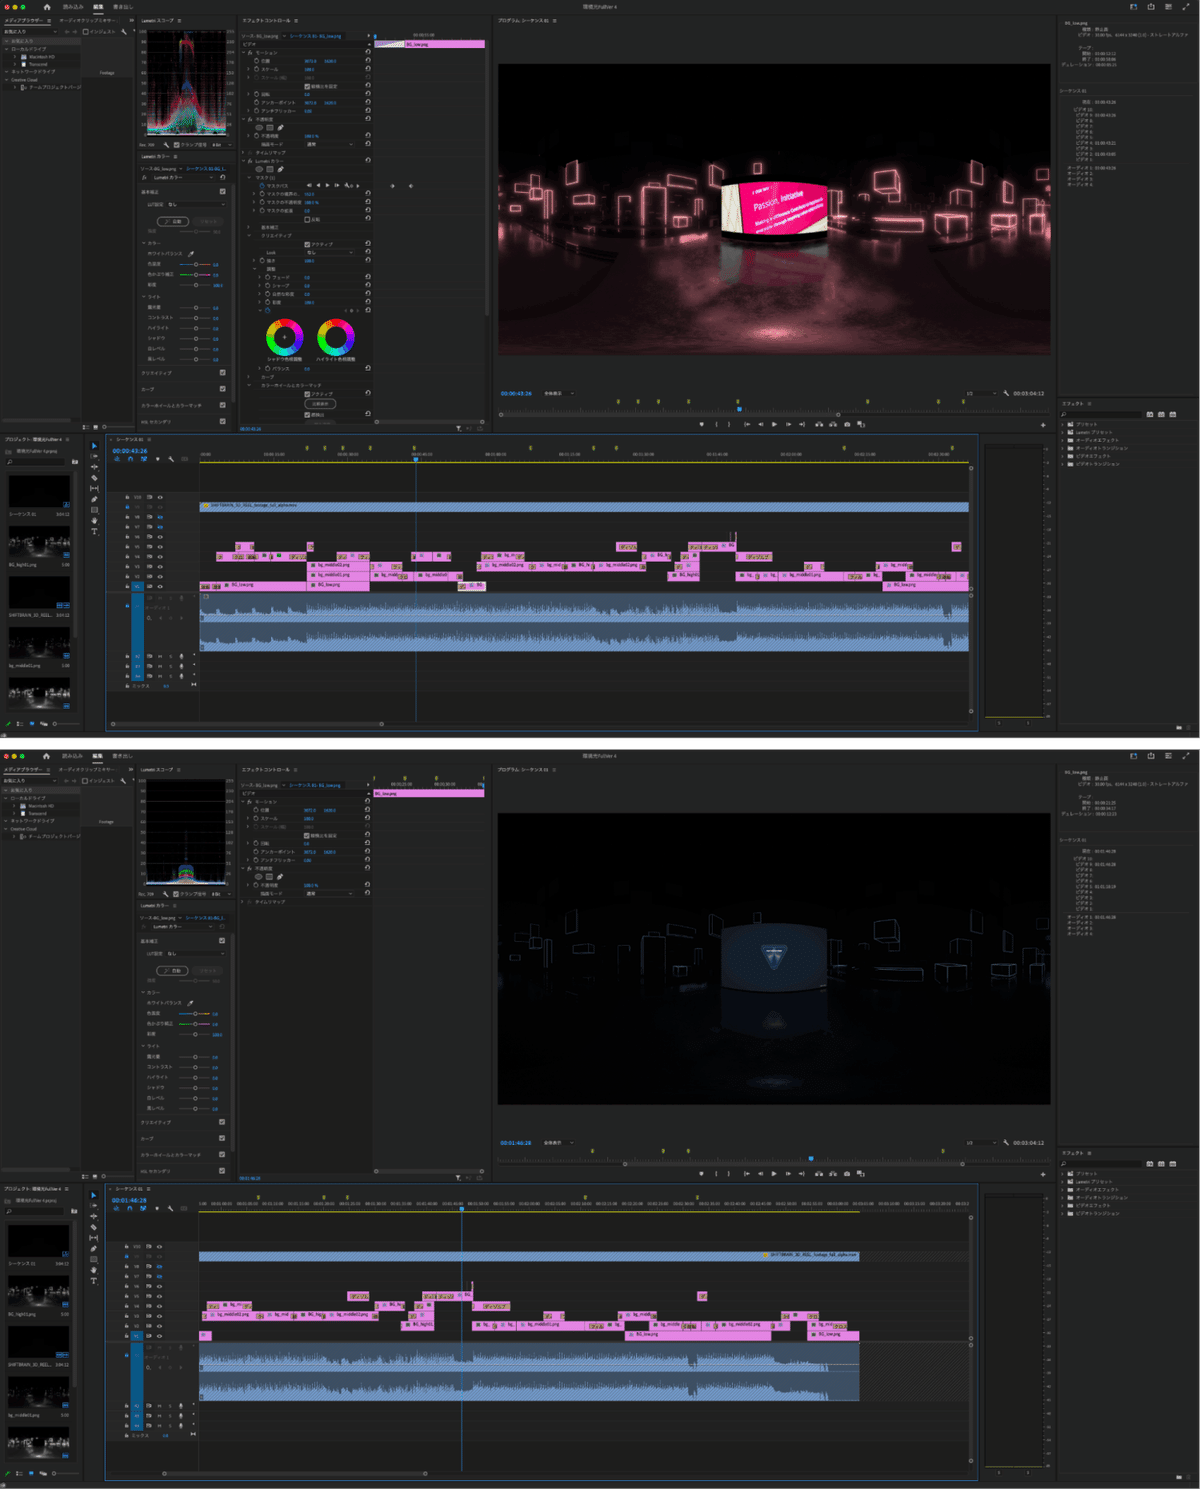
Task: Toggle Ingest checkbox in upper Media Browser
Action: coord(86,31)
